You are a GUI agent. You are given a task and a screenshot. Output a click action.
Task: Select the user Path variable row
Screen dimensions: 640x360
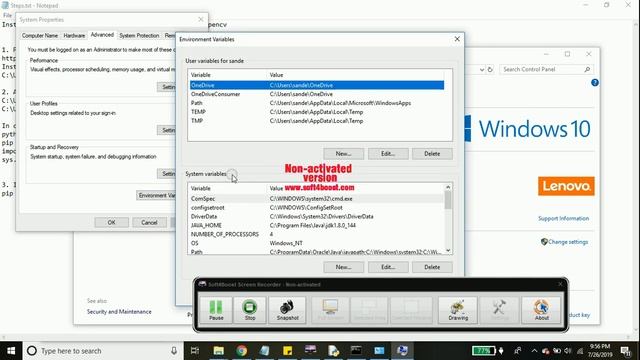317,103
